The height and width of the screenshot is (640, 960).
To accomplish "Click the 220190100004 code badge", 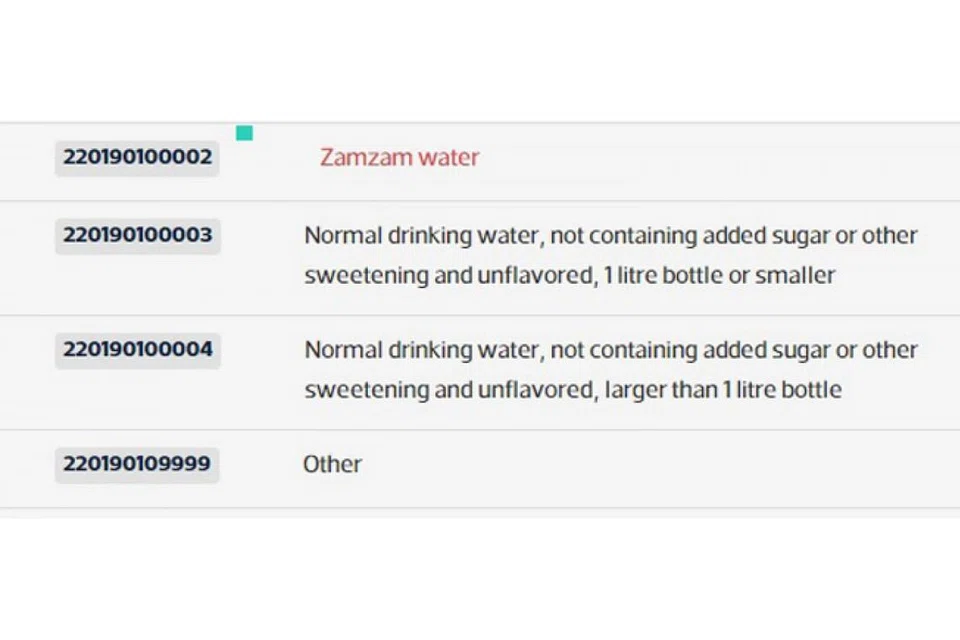I will coord(137,349).
